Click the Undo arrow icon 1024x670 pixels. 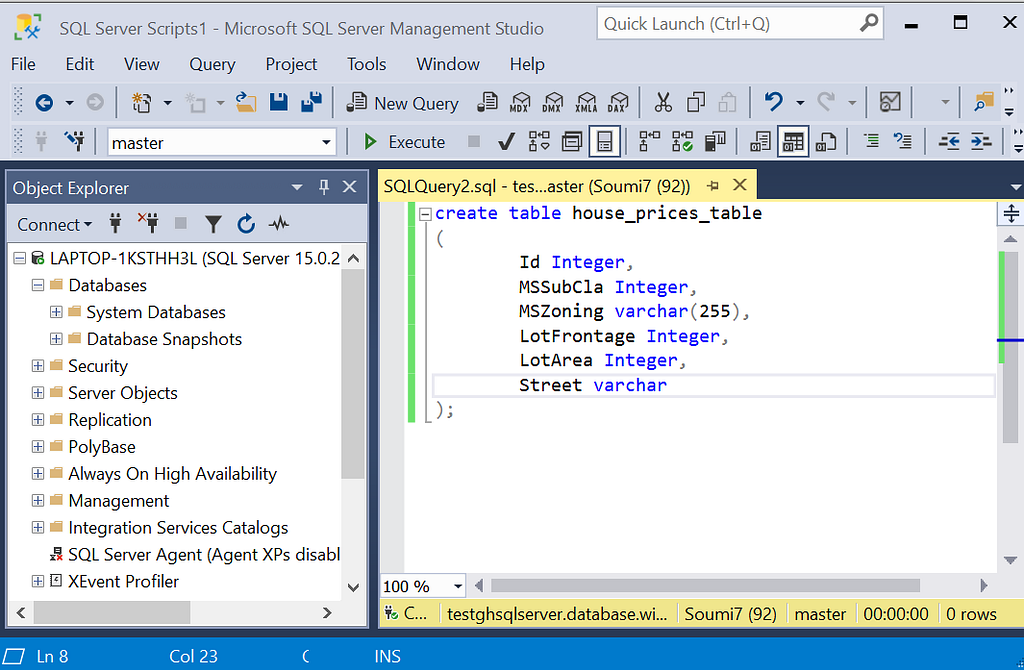[774, 103]
